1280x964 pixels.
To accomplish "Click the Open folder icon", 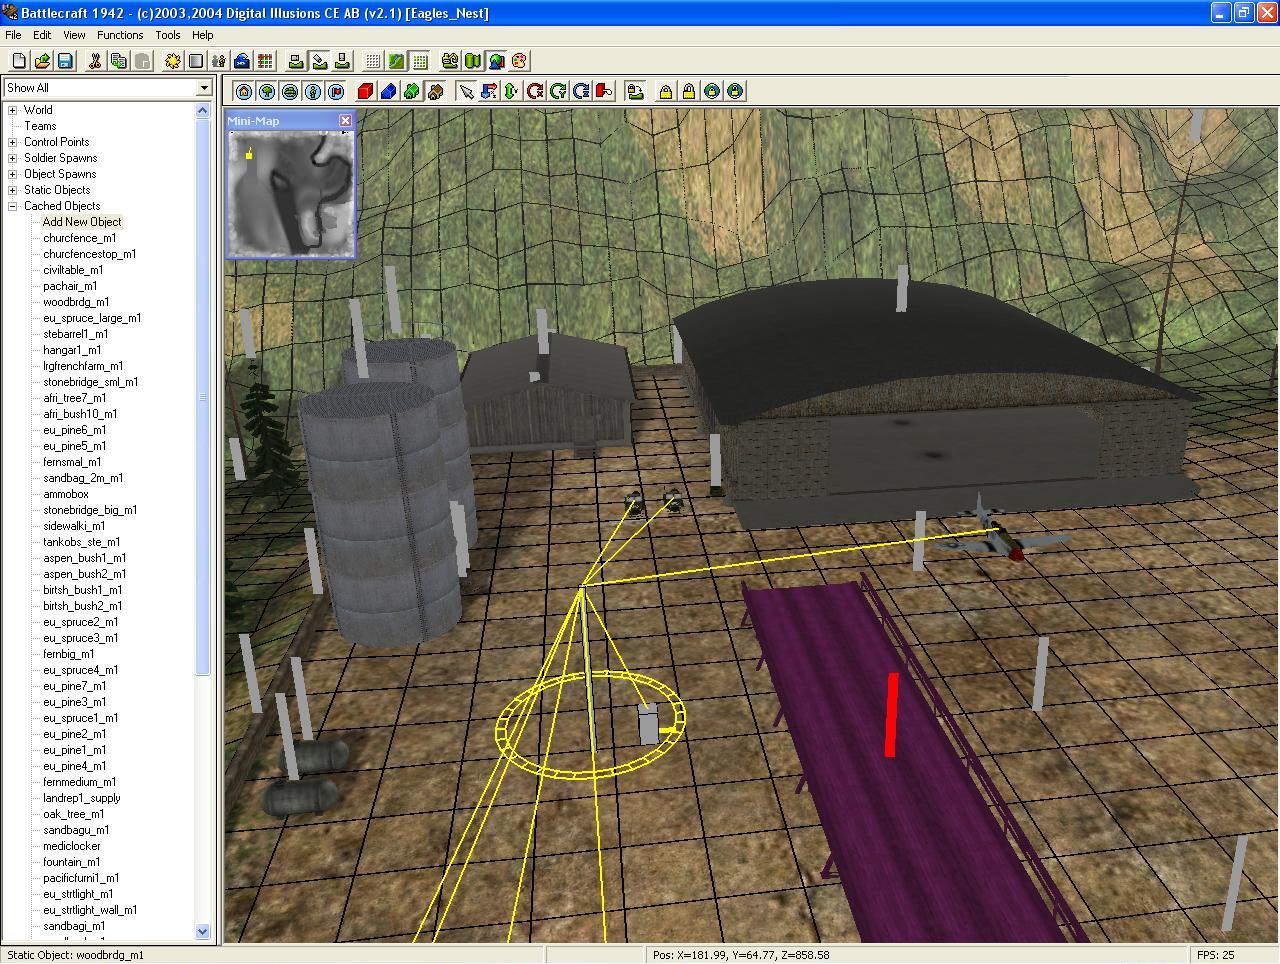I will coord(42,61).
